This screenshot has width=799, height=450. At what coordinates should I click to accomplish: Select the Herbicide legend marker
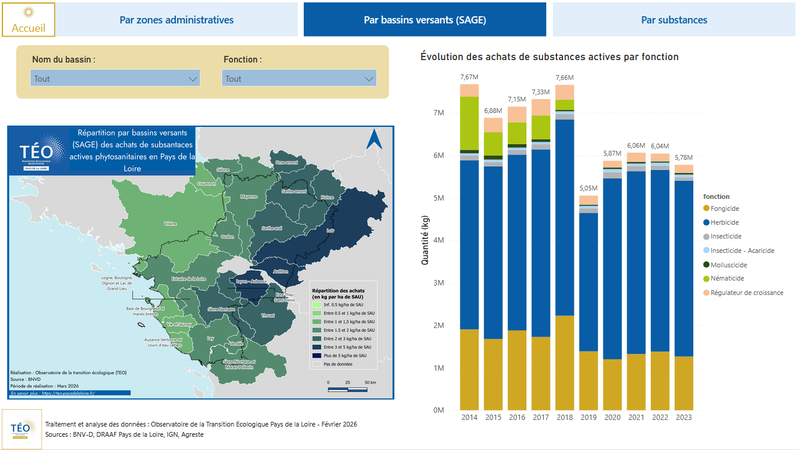(706, 222)
